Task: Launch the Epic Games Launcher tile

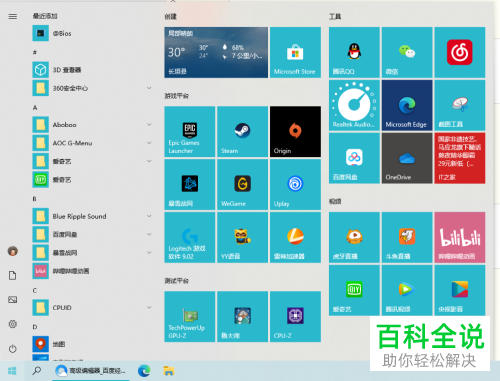Action: click(190, 131)
